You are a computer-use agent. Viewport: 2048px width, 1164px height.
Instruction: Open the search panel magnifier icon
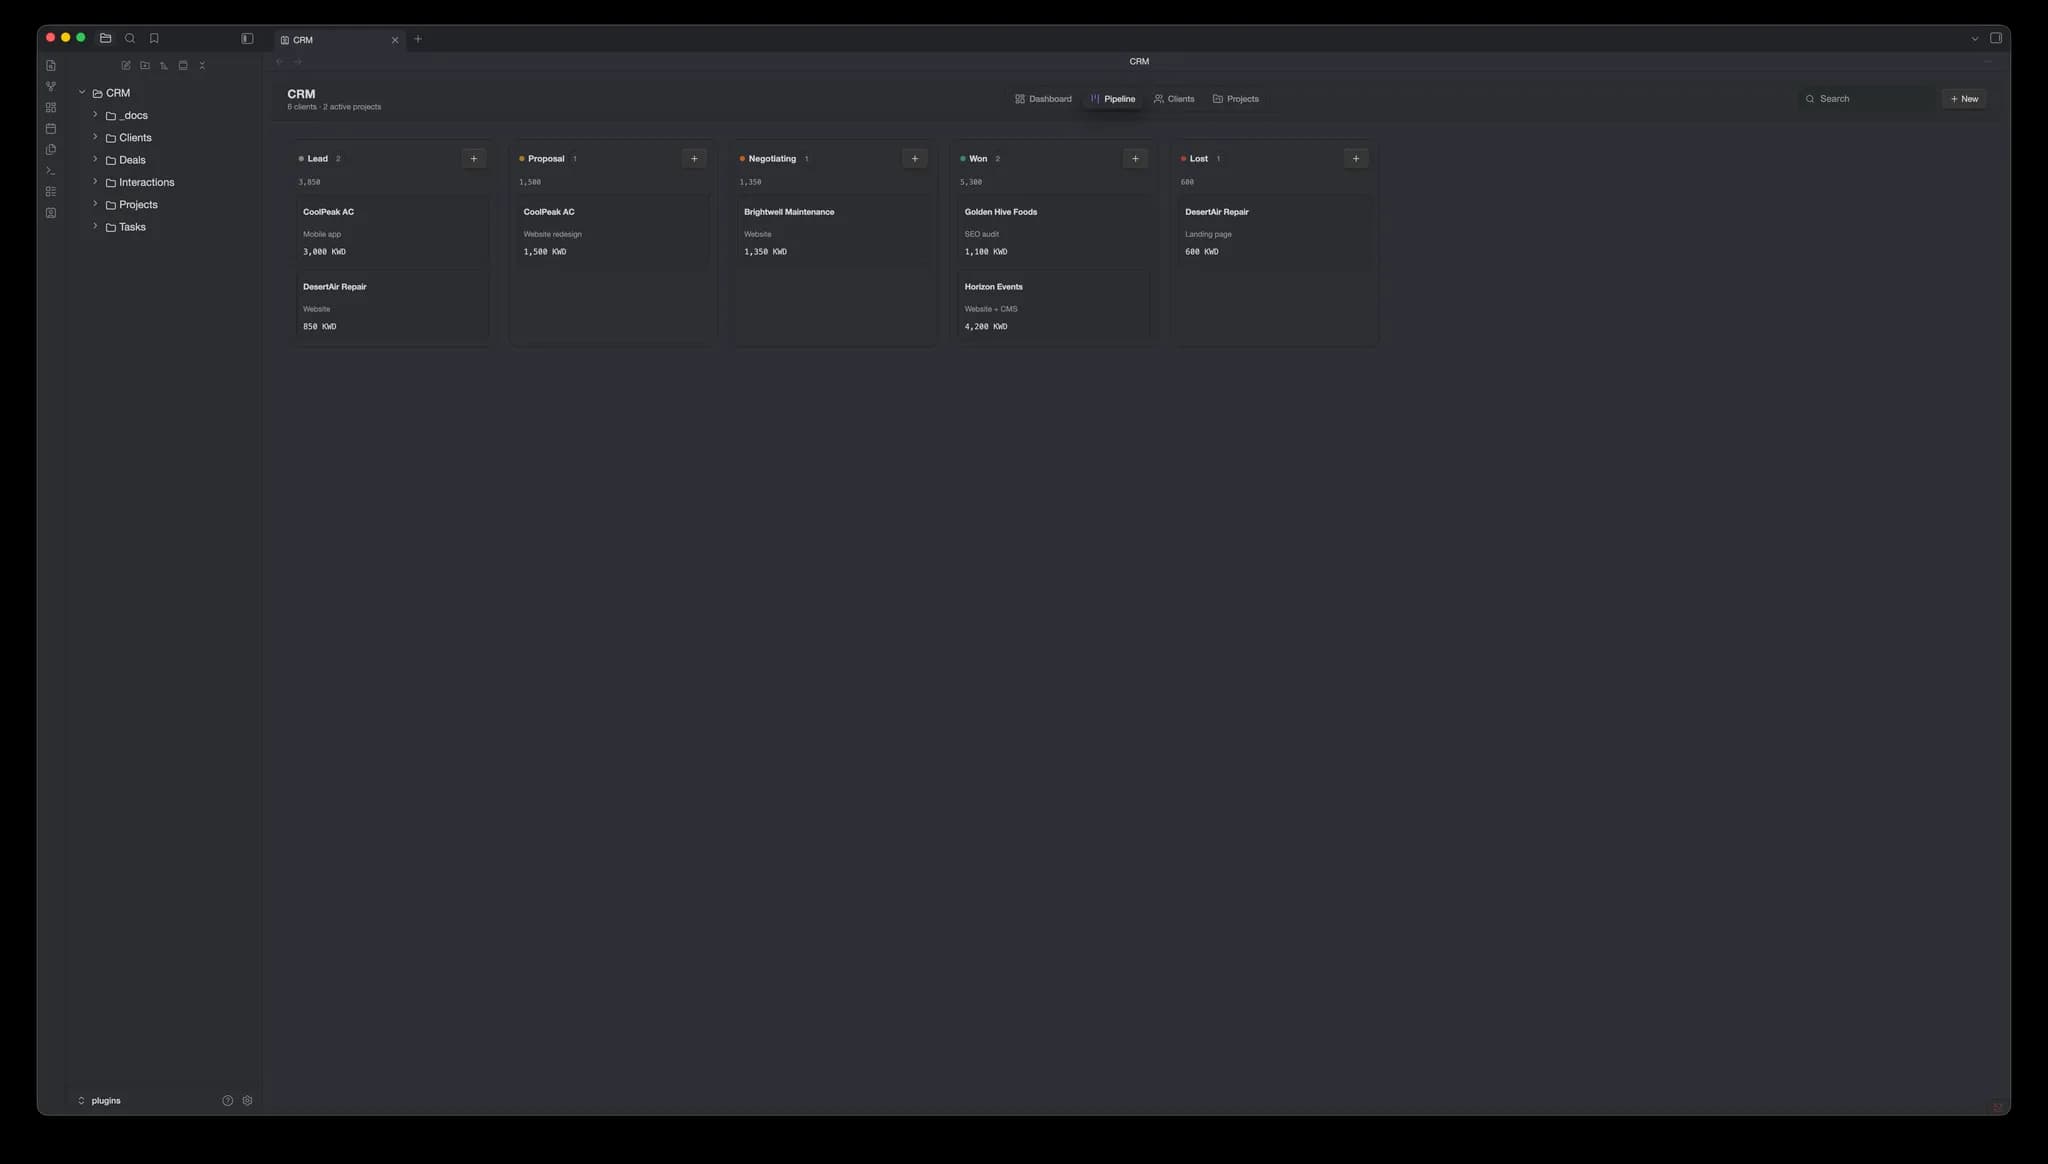click(130, 38)
